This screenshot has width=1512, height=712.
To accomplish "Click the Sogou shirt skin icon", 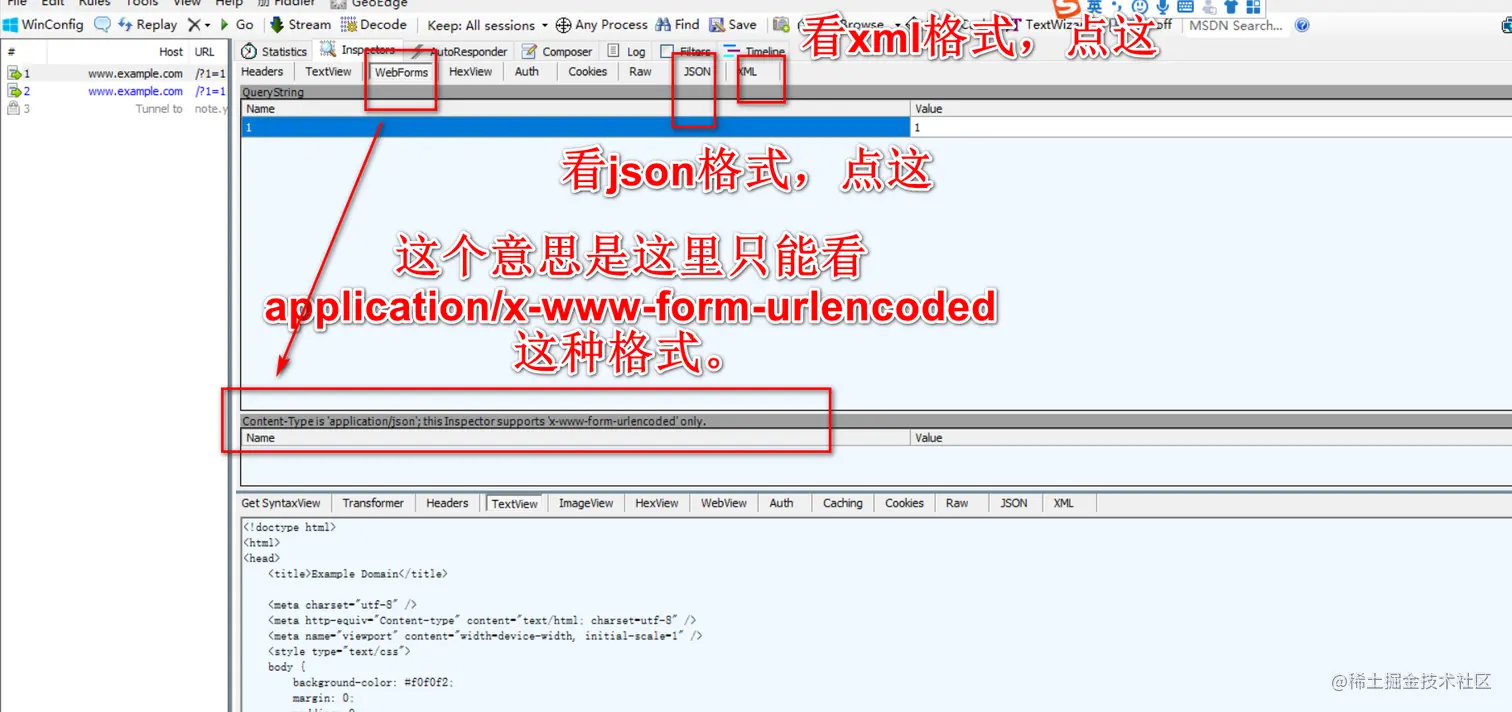I will tap(1231, 7).
